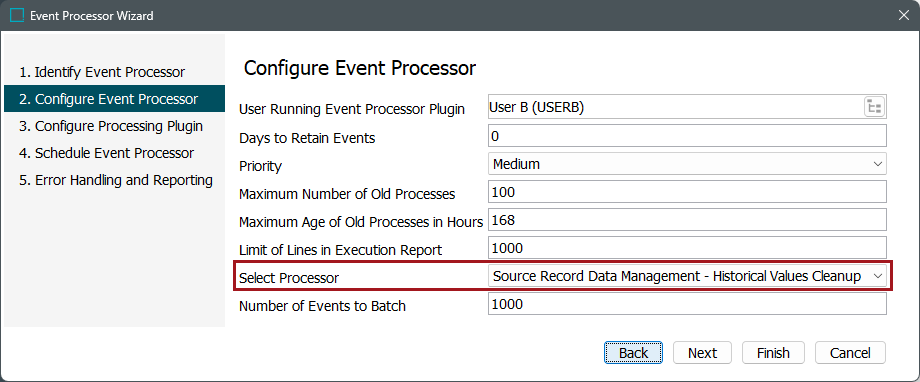The width and height of the screenshot is (920, 382).
Task: Open step 4 Schedule Event Processor
Action: click(106, 153)
